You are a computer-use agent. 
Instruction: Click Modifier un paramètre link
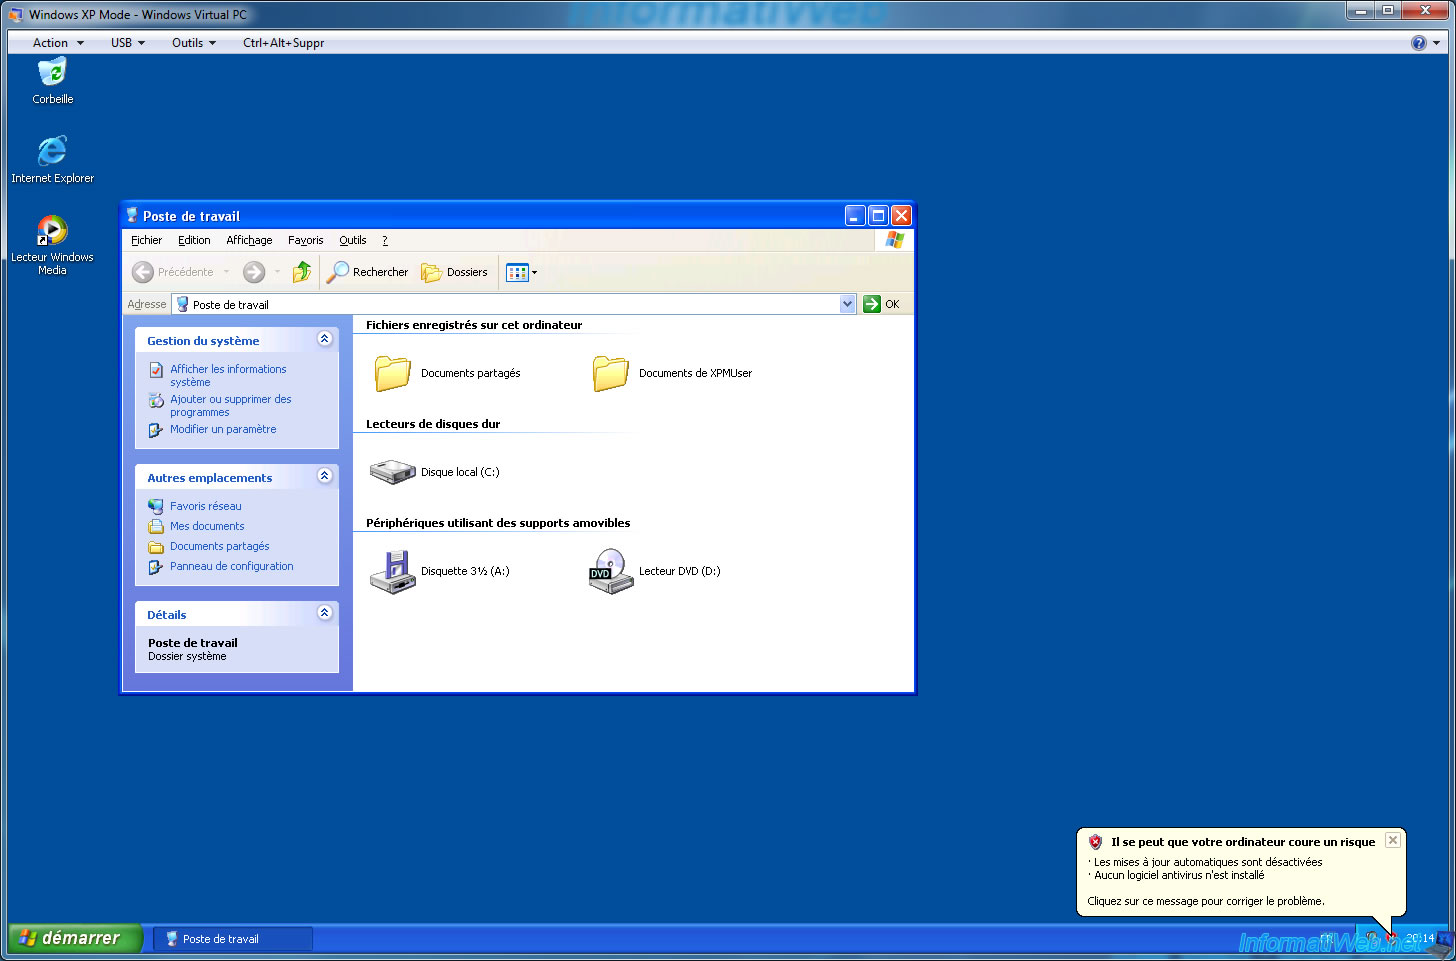pyautogui.click(x=223, y=429)
